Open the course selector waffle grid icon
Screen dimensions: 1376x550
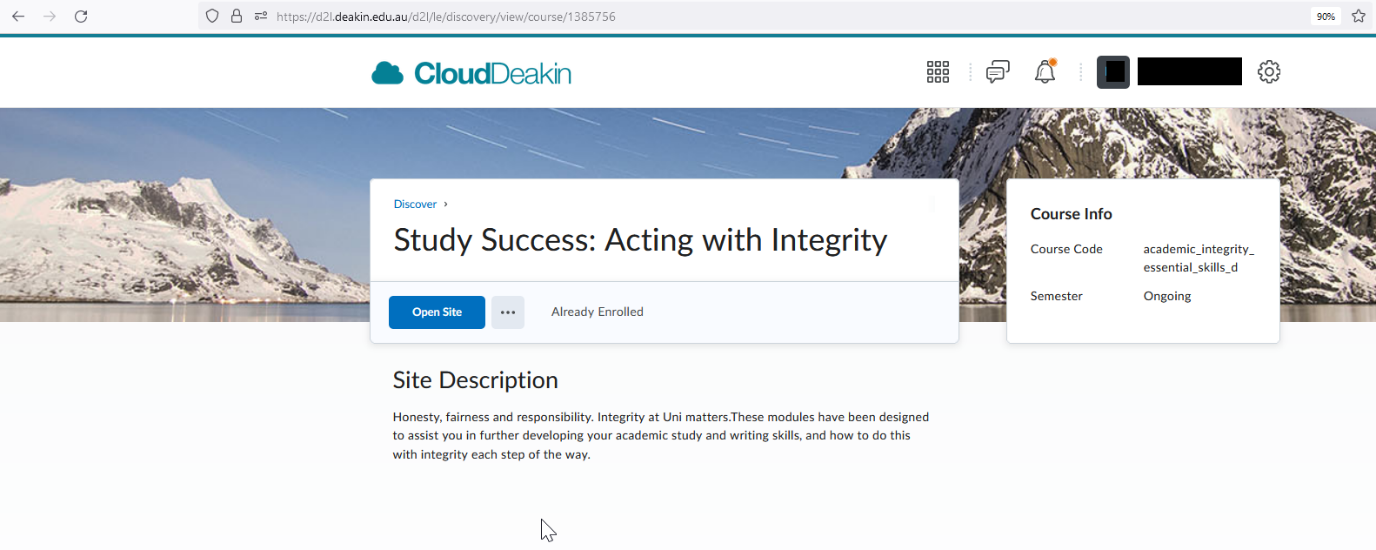tap(937, 72)
